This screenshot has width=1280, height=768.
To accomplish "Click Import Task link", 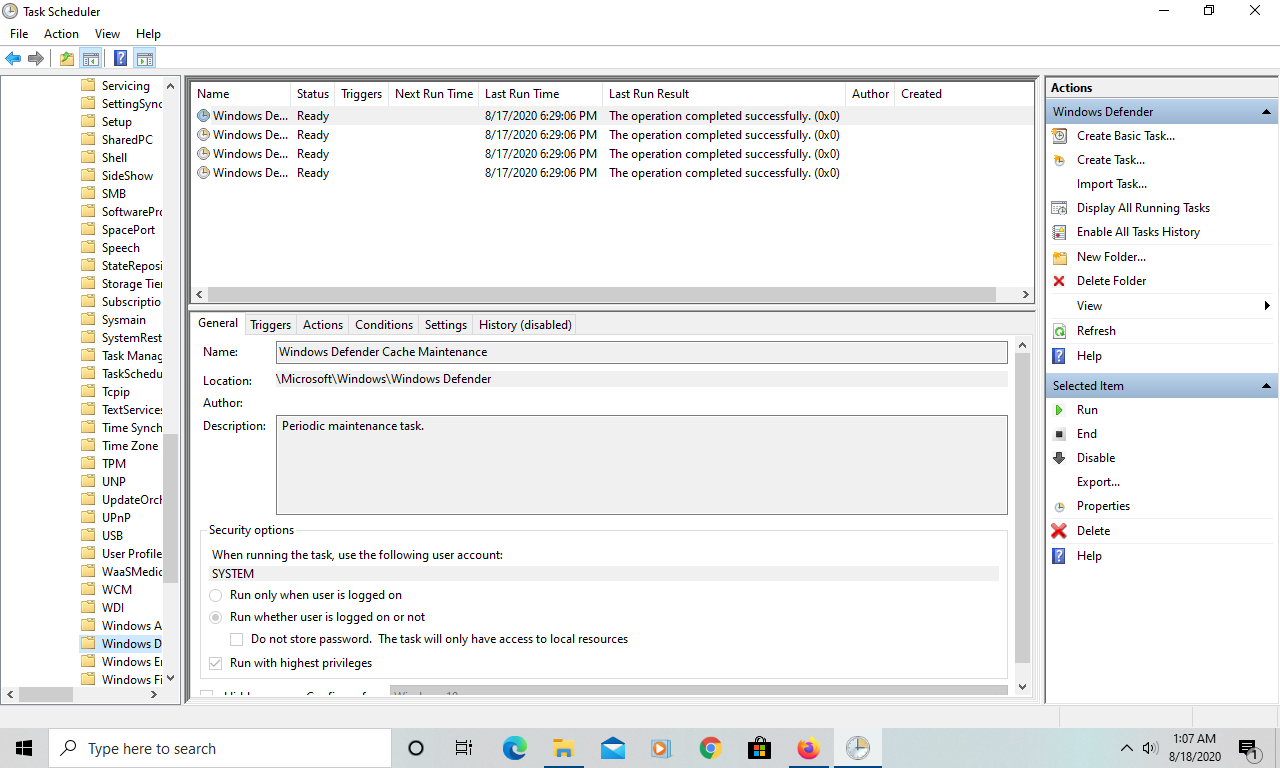I will coord(1111,184).
